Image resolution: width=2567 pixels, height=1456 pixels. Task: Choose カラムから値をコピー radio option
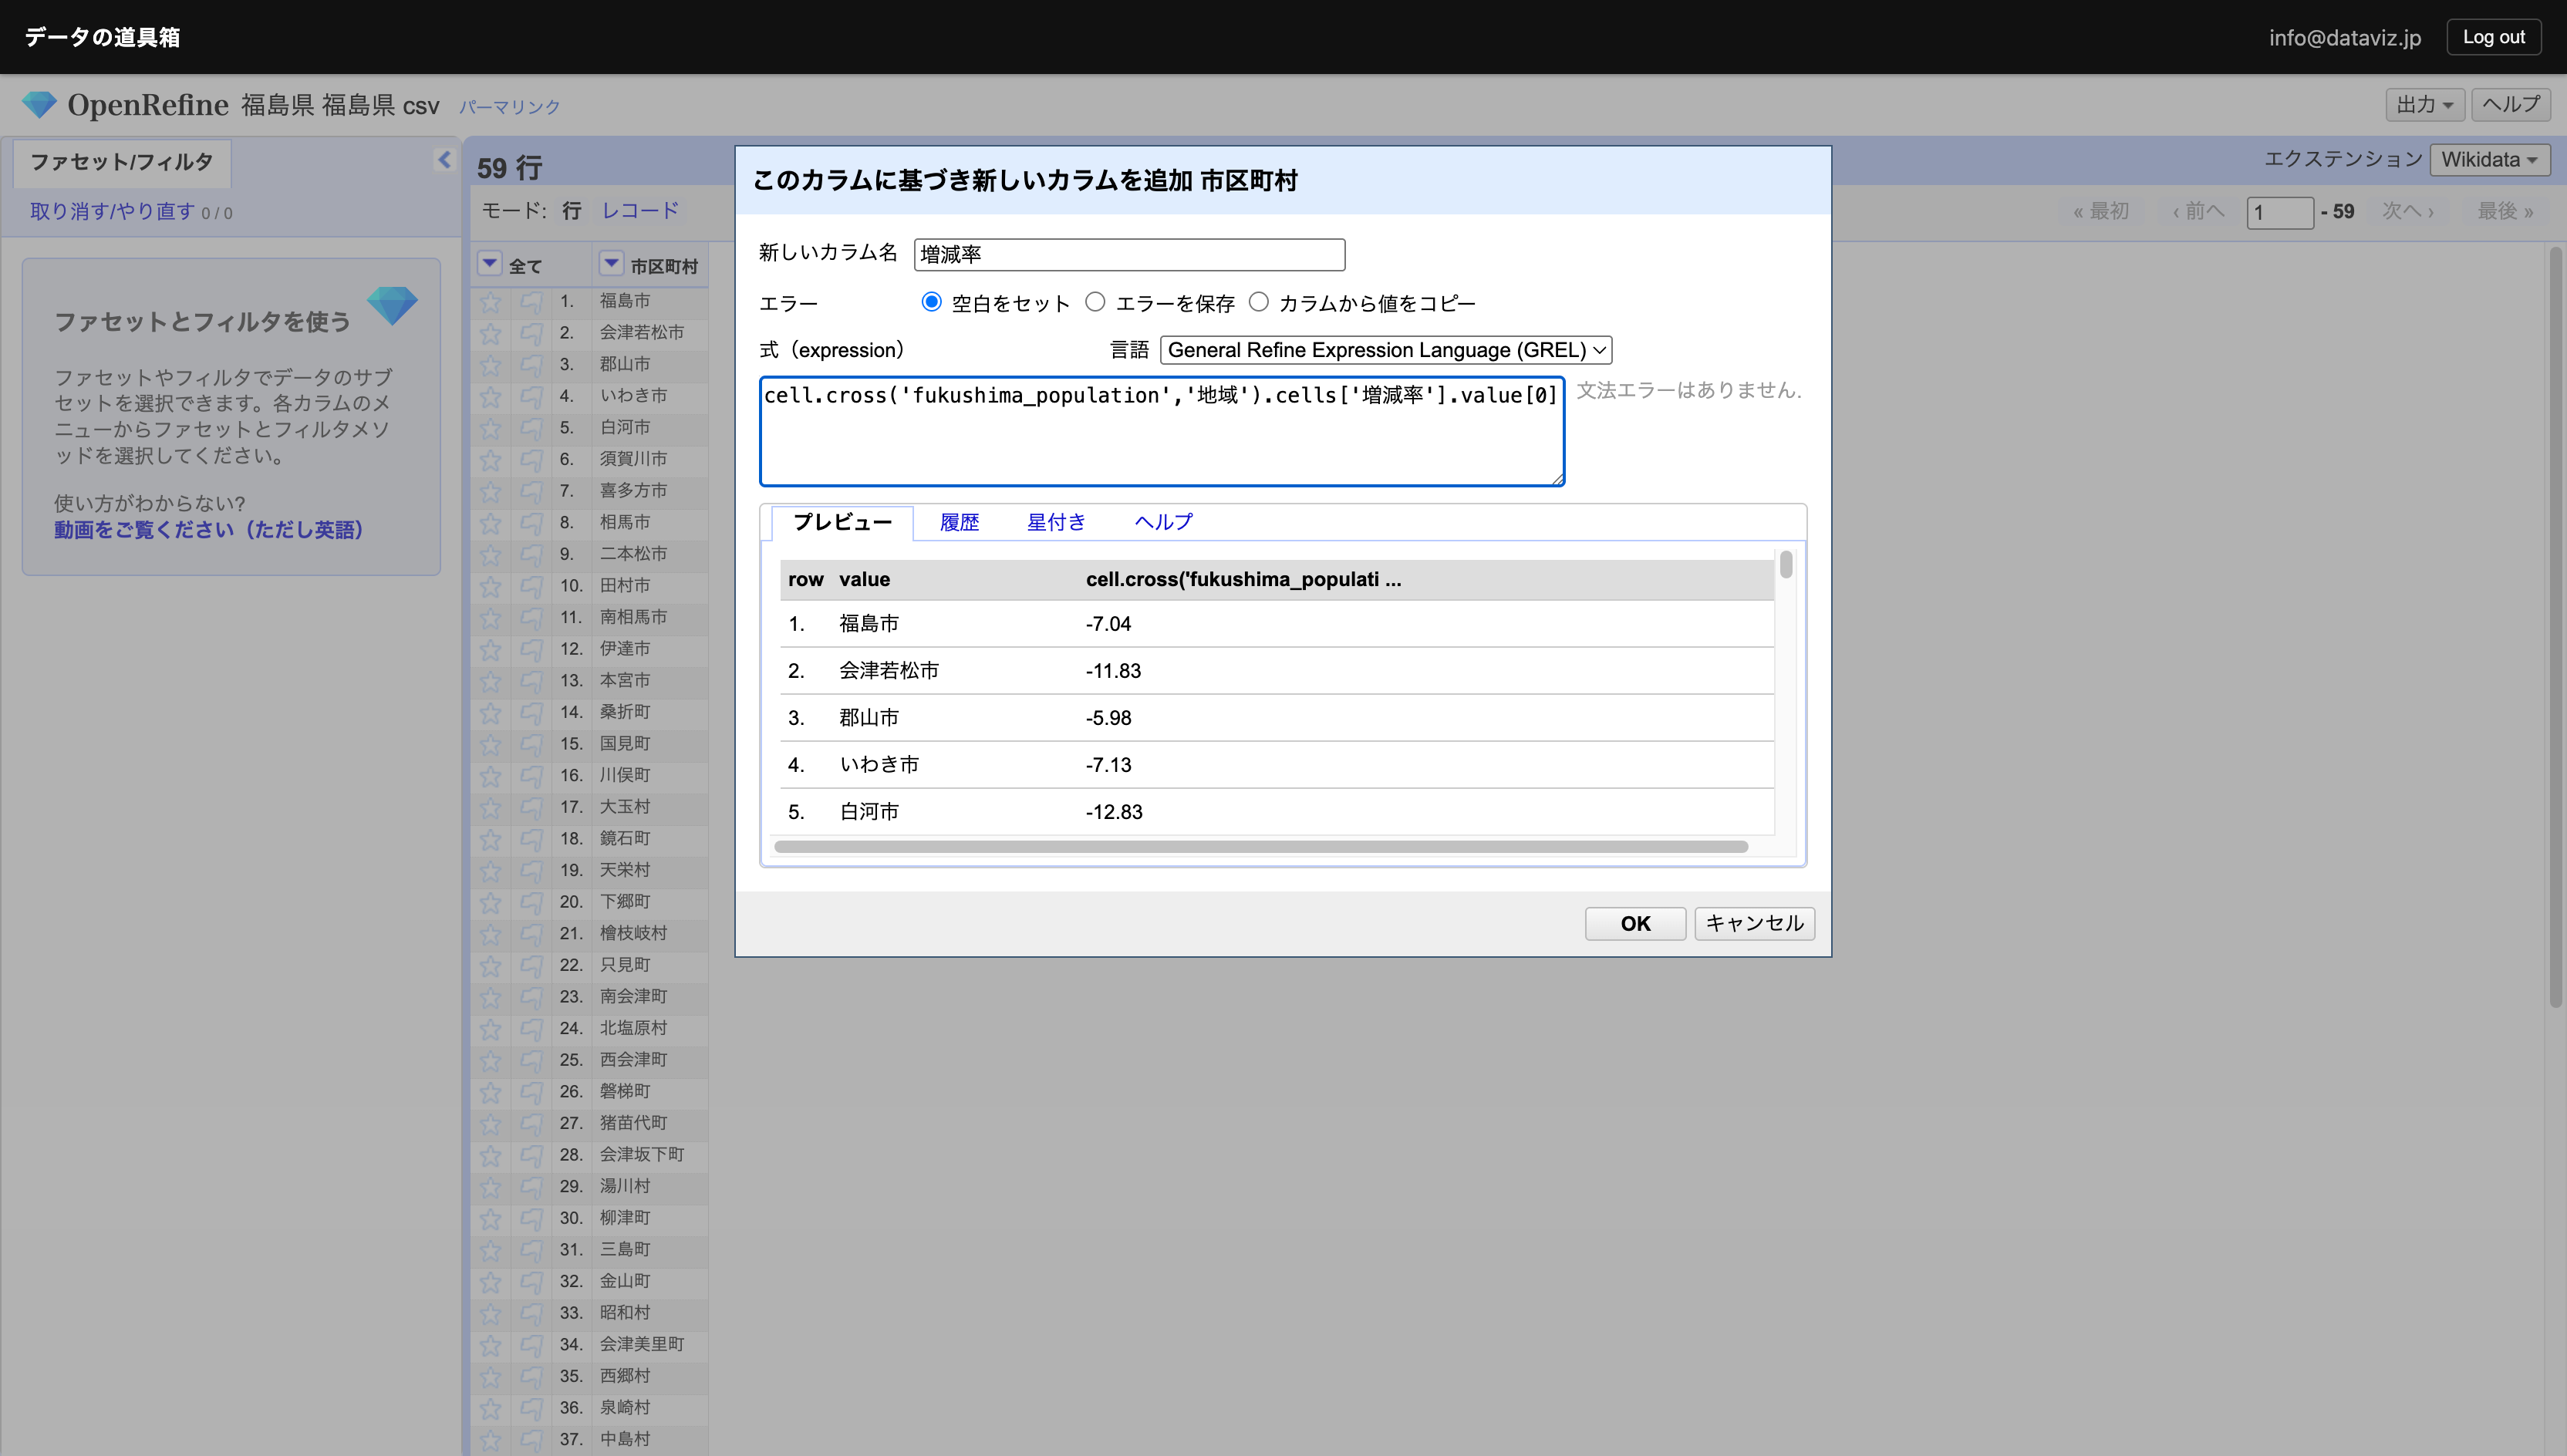[x=1258, y=302]
